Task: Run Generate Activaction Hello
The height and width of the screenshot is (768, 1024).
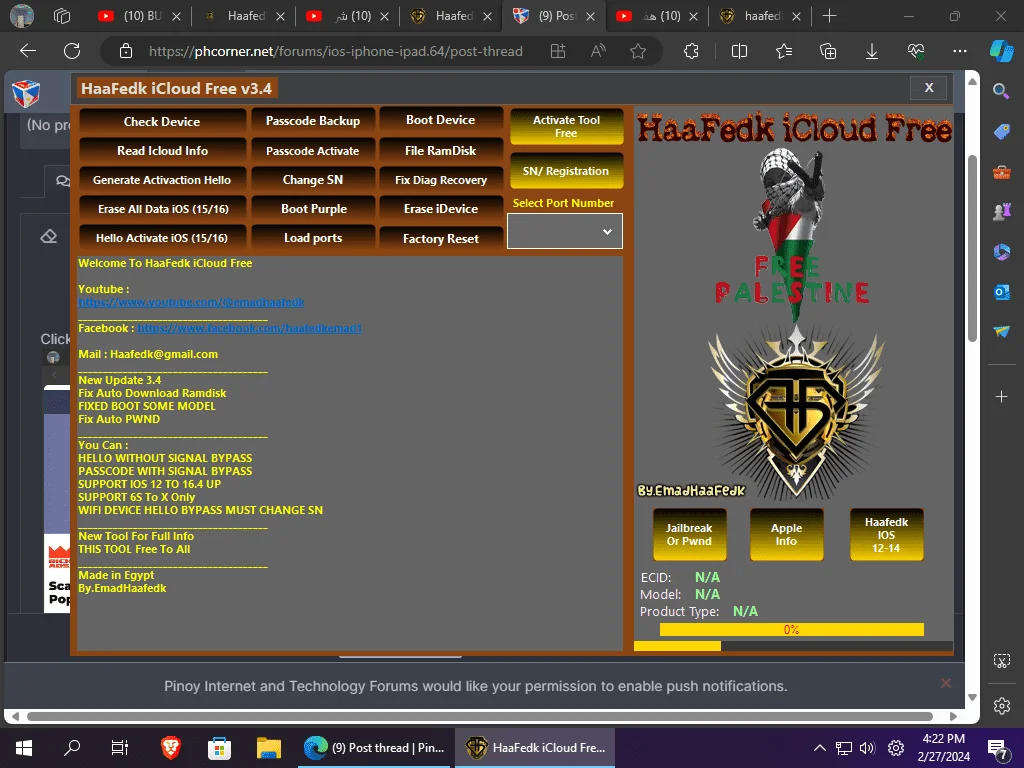Action: [162, 180]
